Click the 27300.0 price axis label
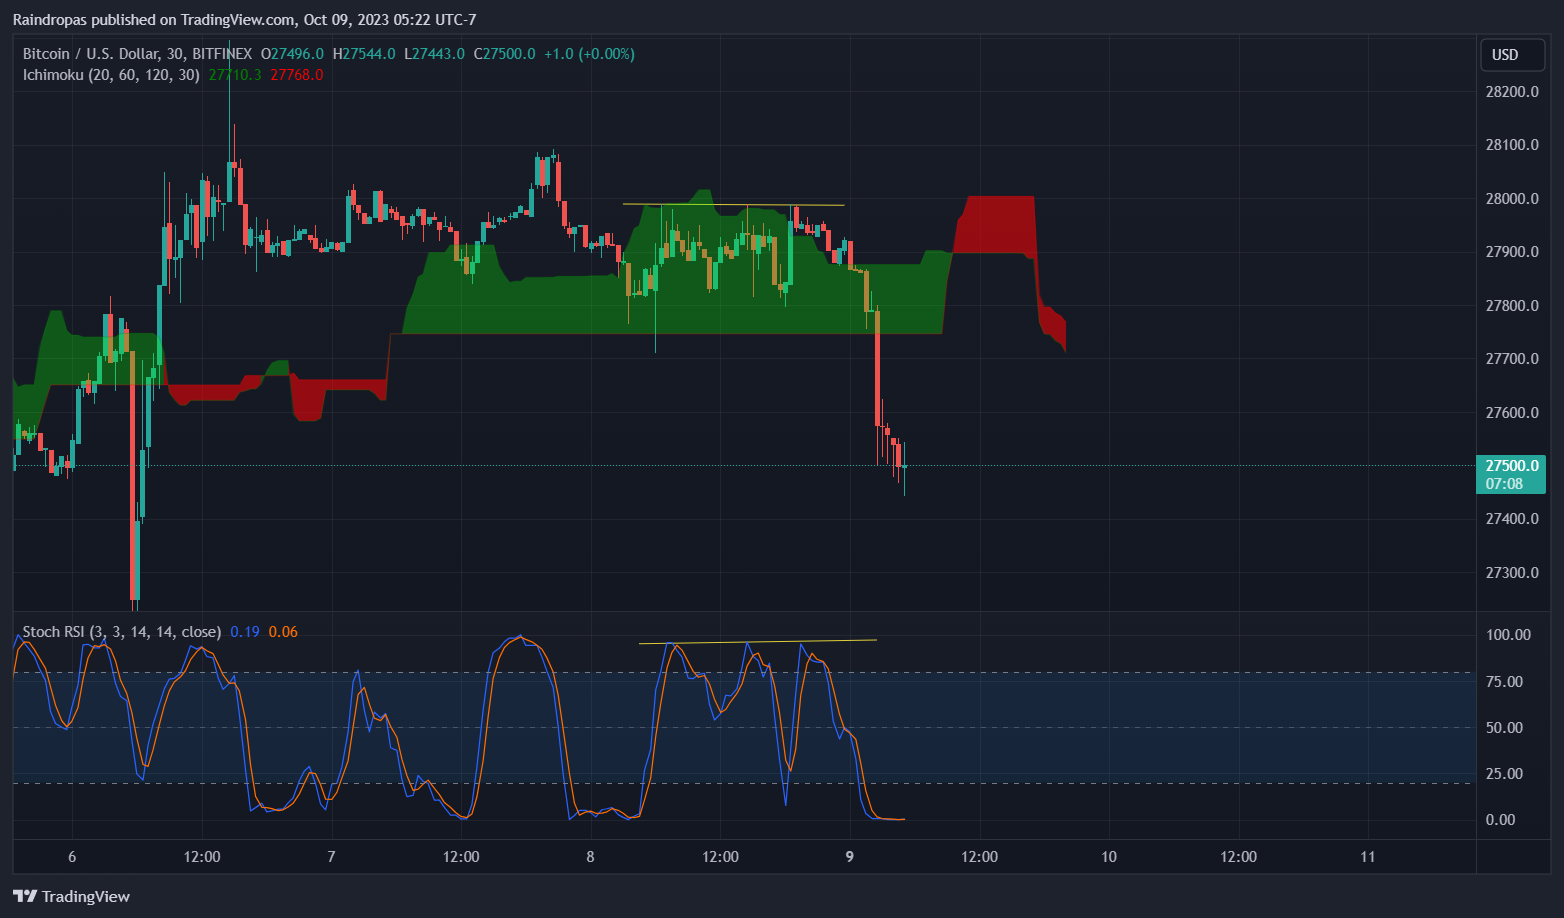This screenshot has width=1564, height=918. (x=1512, y=573)
